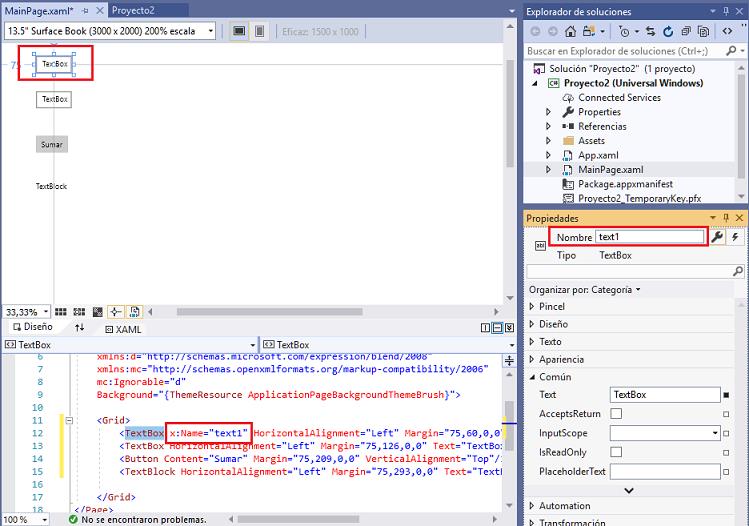Open the pending changes filter clock icon
The height and width of the screenshot is (526, 749).
[624, 32]
